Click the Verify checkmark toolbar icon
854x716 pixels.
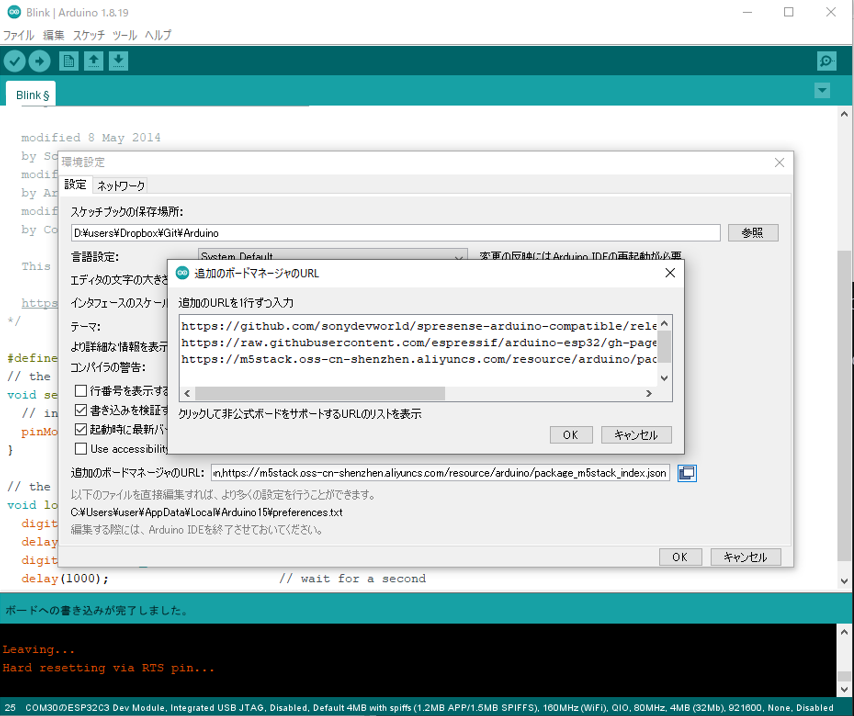click(x=15, y=61)
